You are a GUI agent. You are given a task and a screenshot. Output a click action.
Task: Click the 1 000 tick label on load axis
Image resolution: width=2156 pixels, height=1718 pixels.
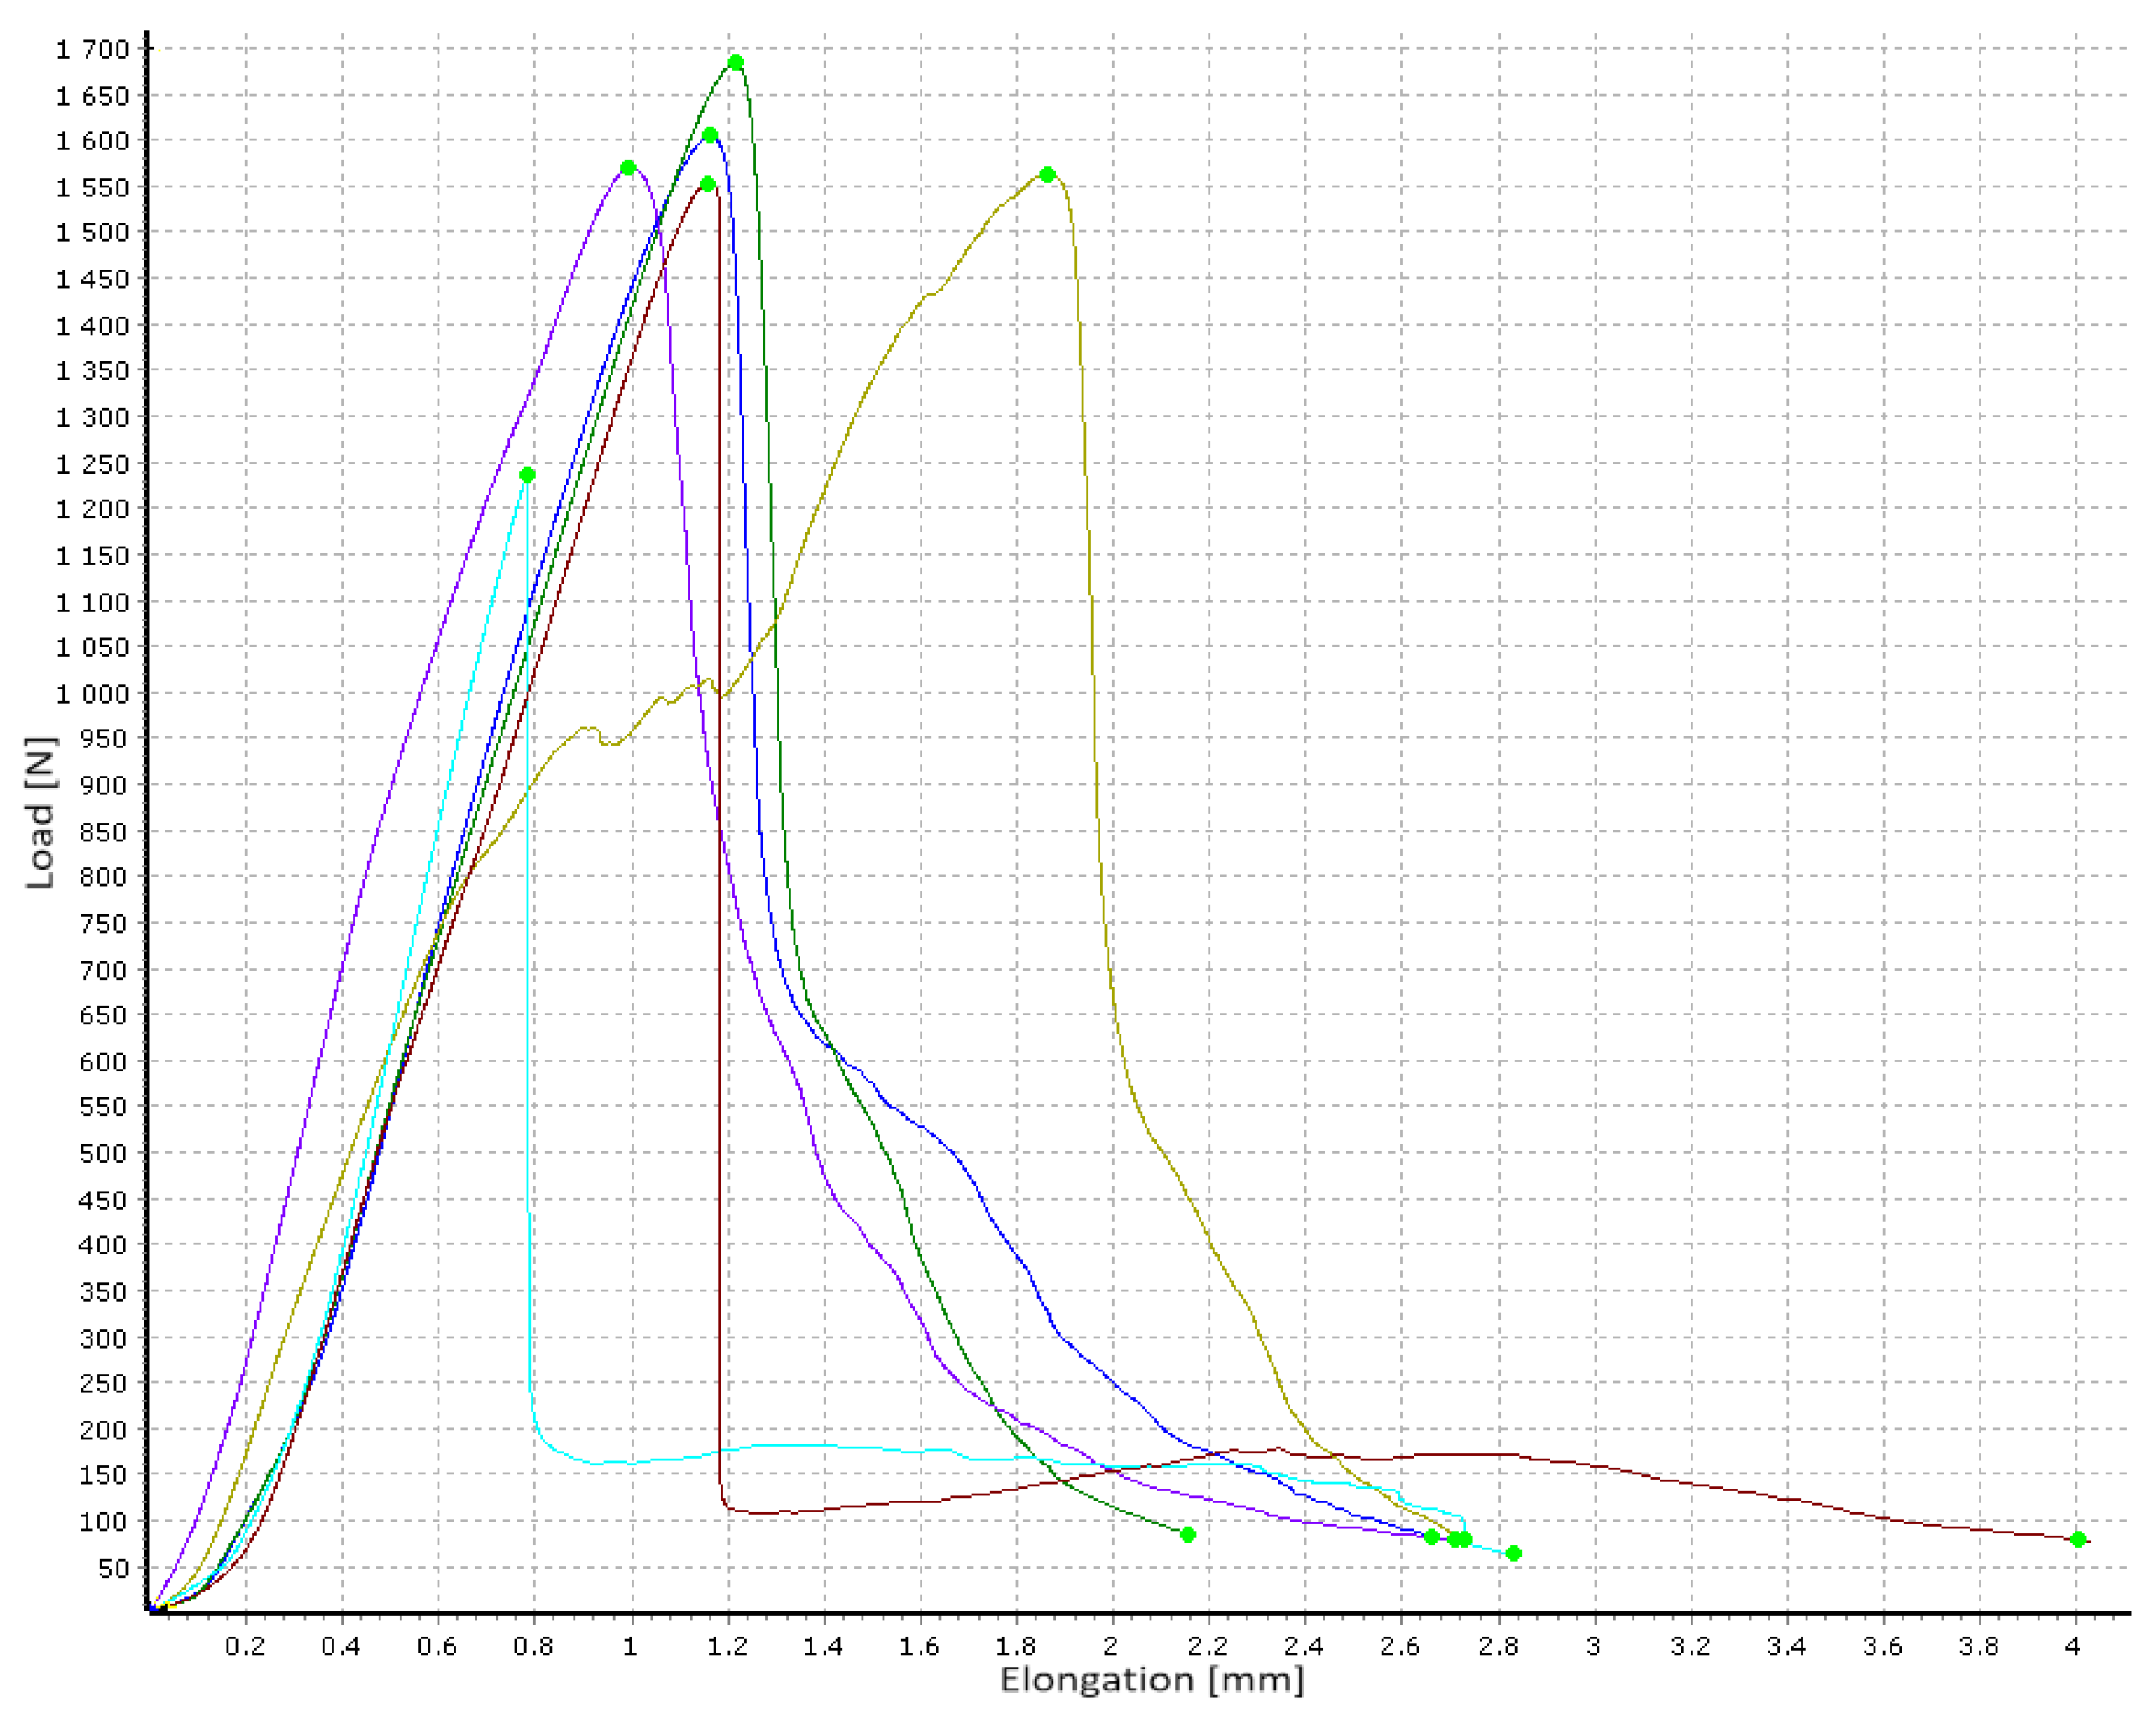(x=93, y=694)
